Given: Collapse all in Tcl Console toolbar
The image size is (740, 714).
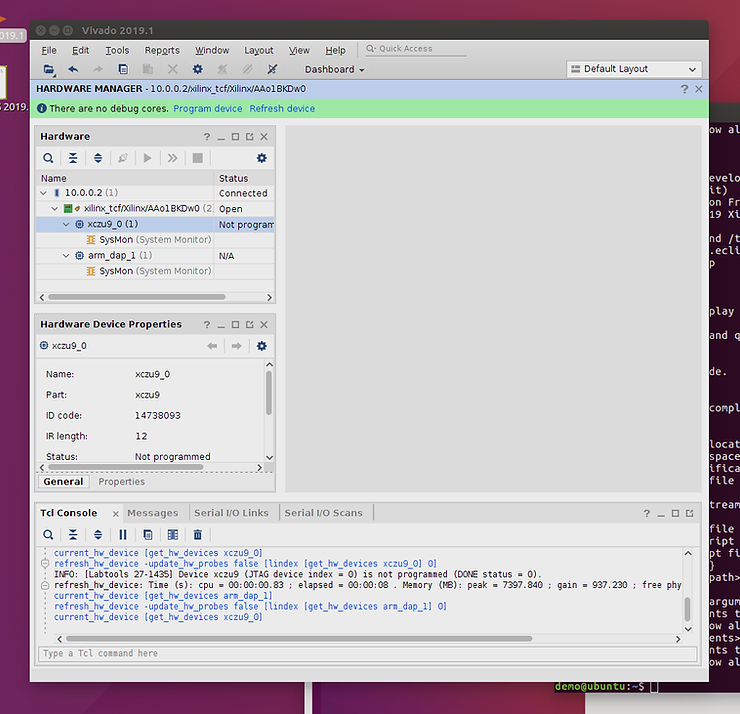Looking at the screenshot, I should click(73, 535).
